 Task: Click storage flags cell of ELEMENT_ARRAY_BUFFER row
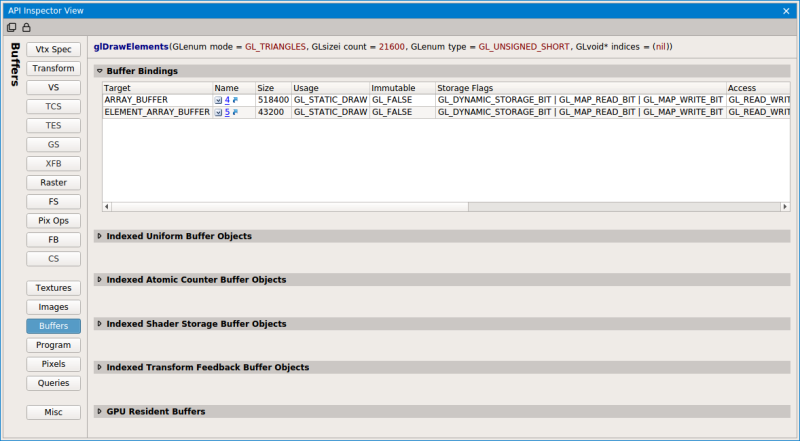pos(581,112)
